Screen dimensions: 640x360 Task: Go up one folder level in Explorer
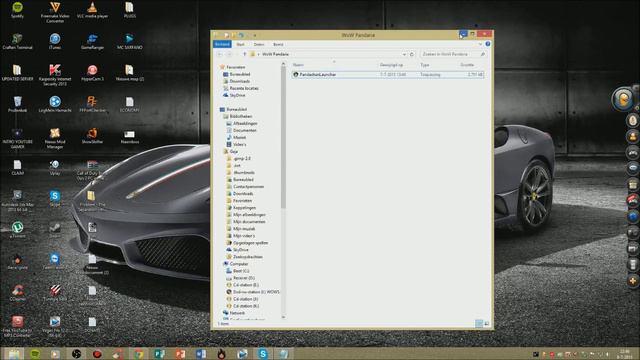(244, 54)
